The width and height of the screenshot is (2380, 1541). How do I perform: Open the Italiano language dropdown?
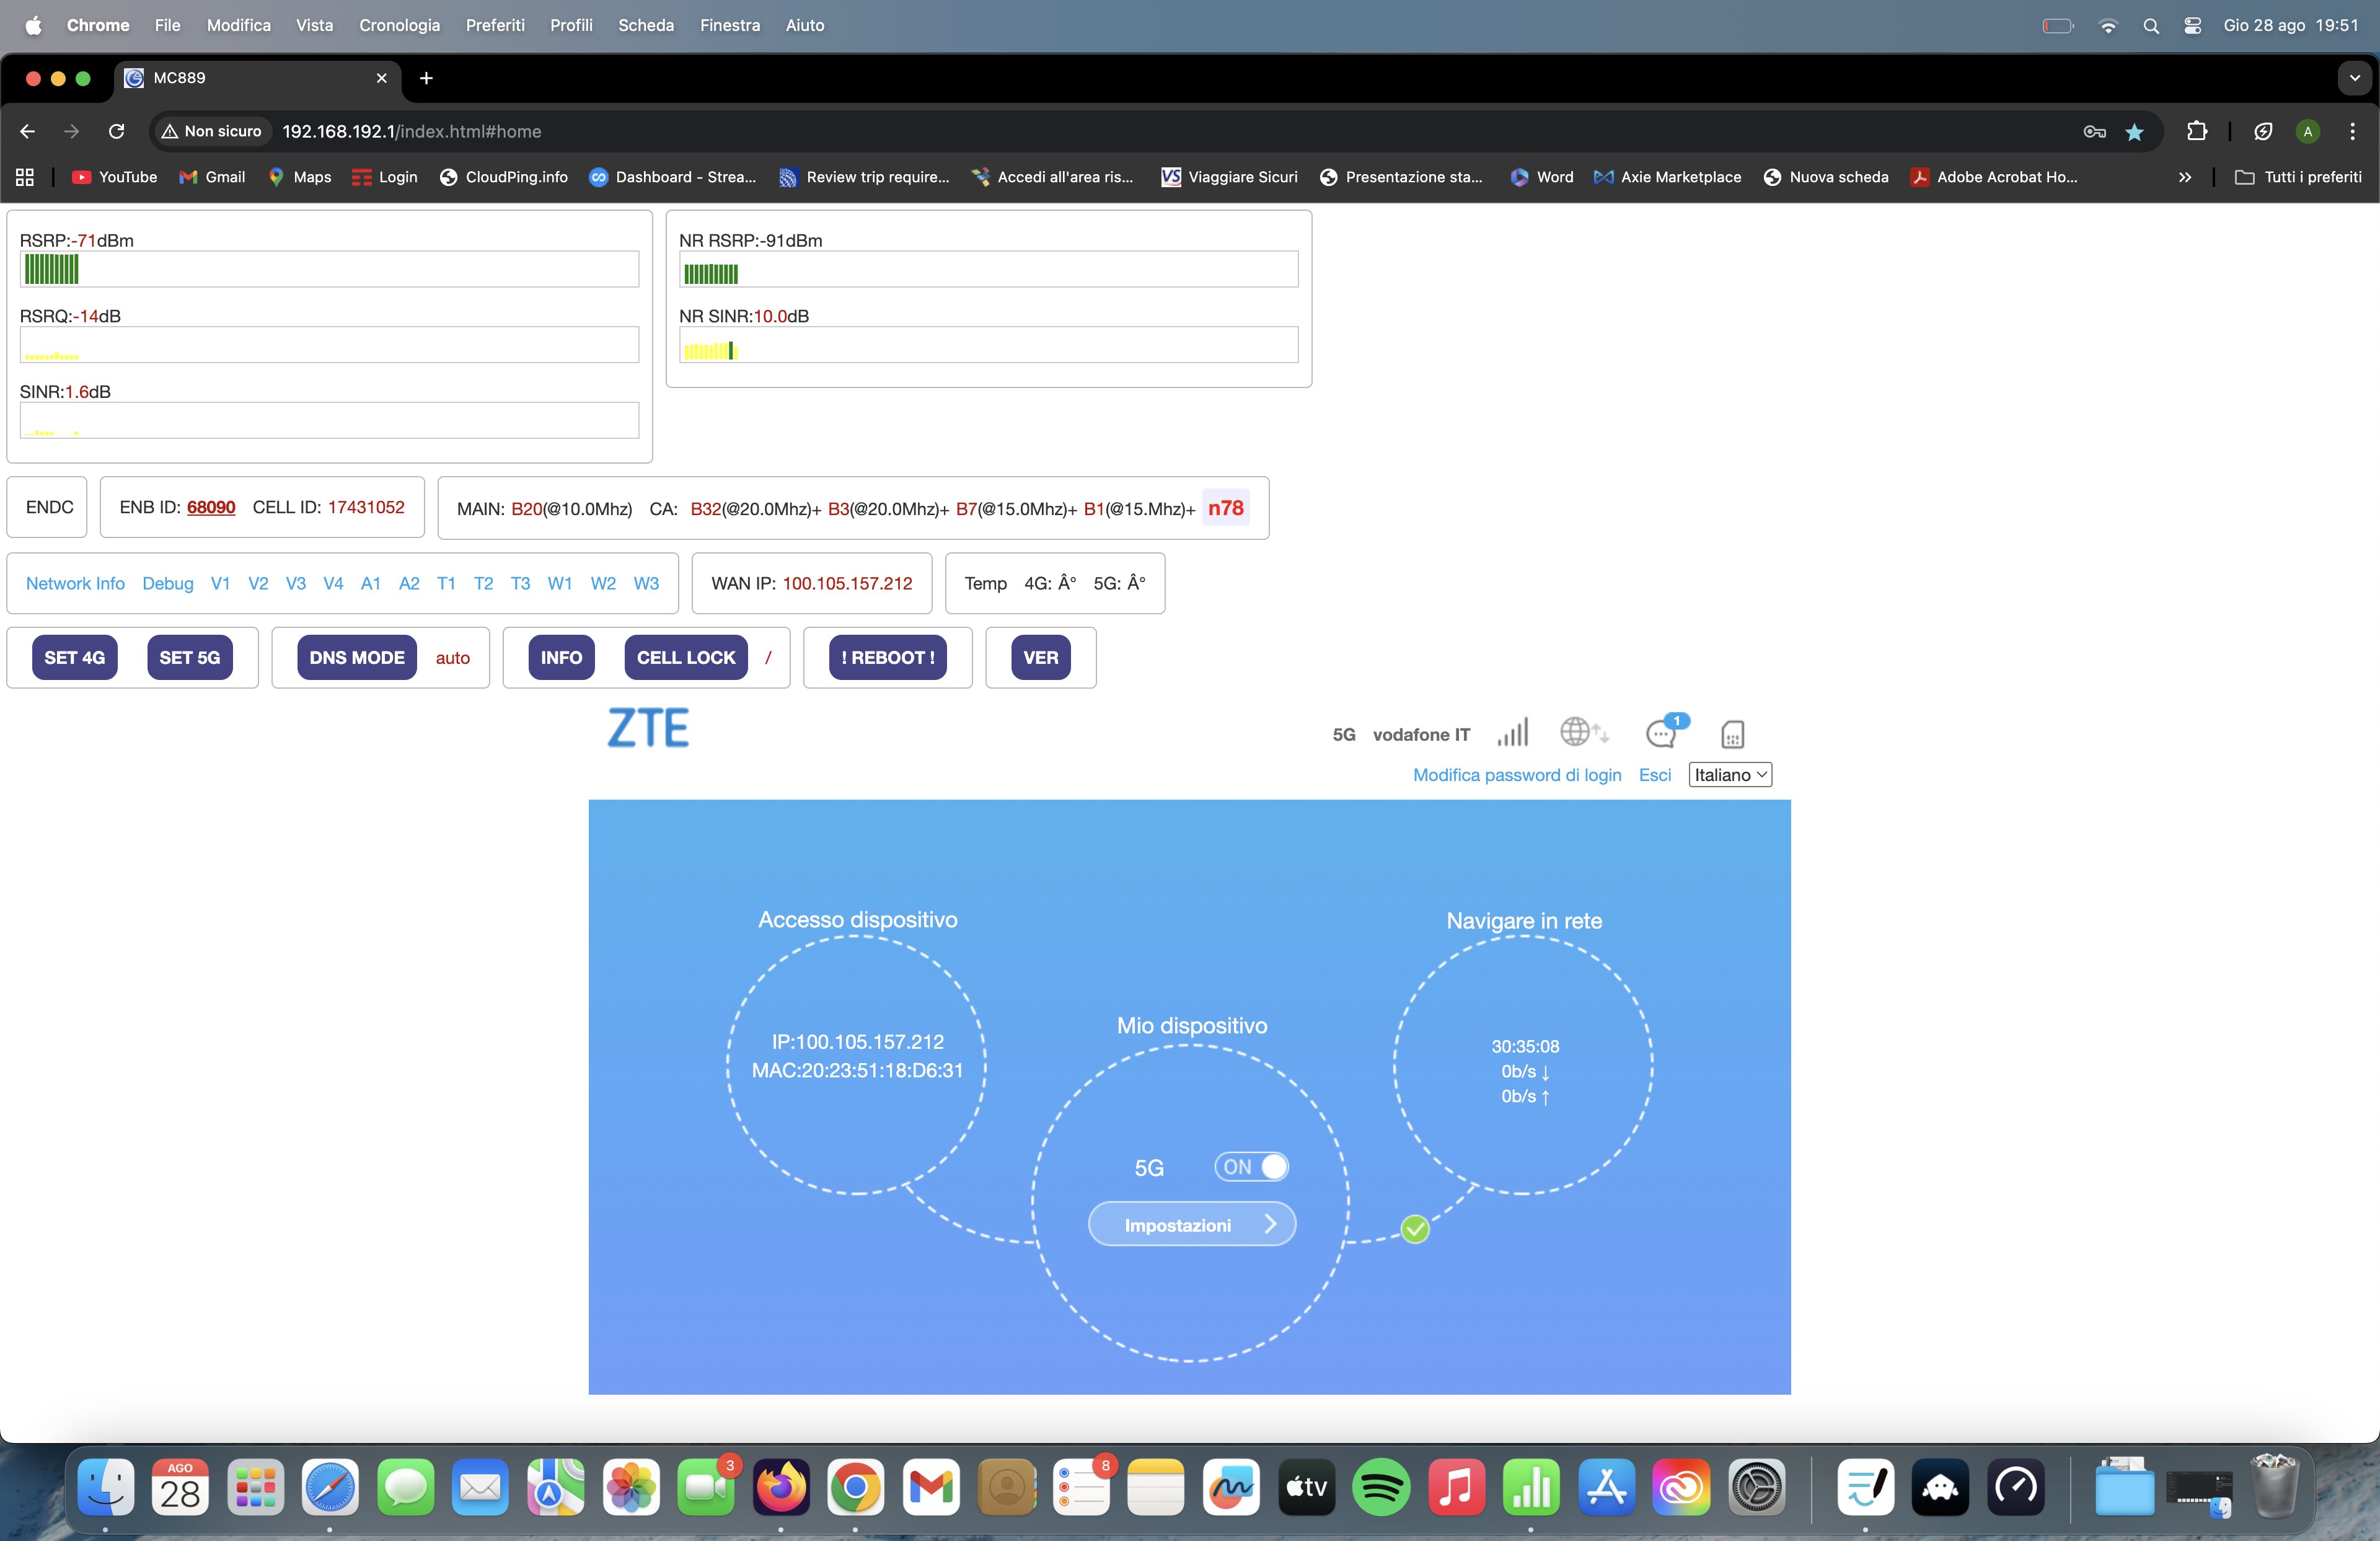(1729, 775)
